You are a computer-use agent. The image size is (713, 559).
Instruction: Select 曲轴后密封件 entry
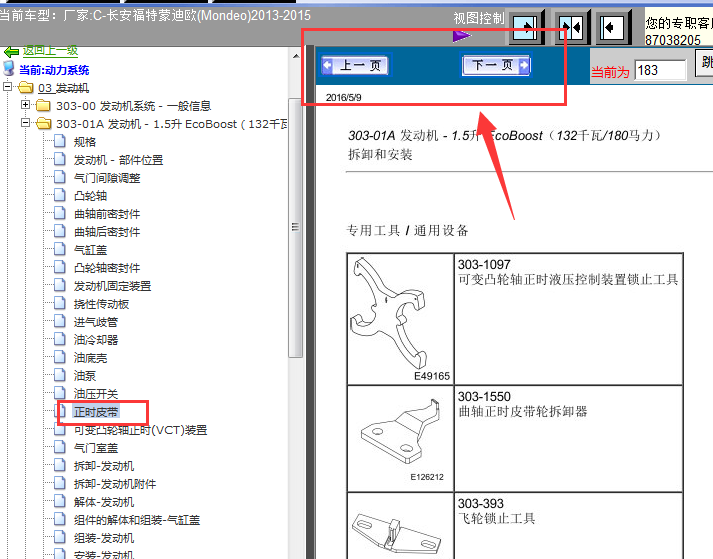pos(107,232)
